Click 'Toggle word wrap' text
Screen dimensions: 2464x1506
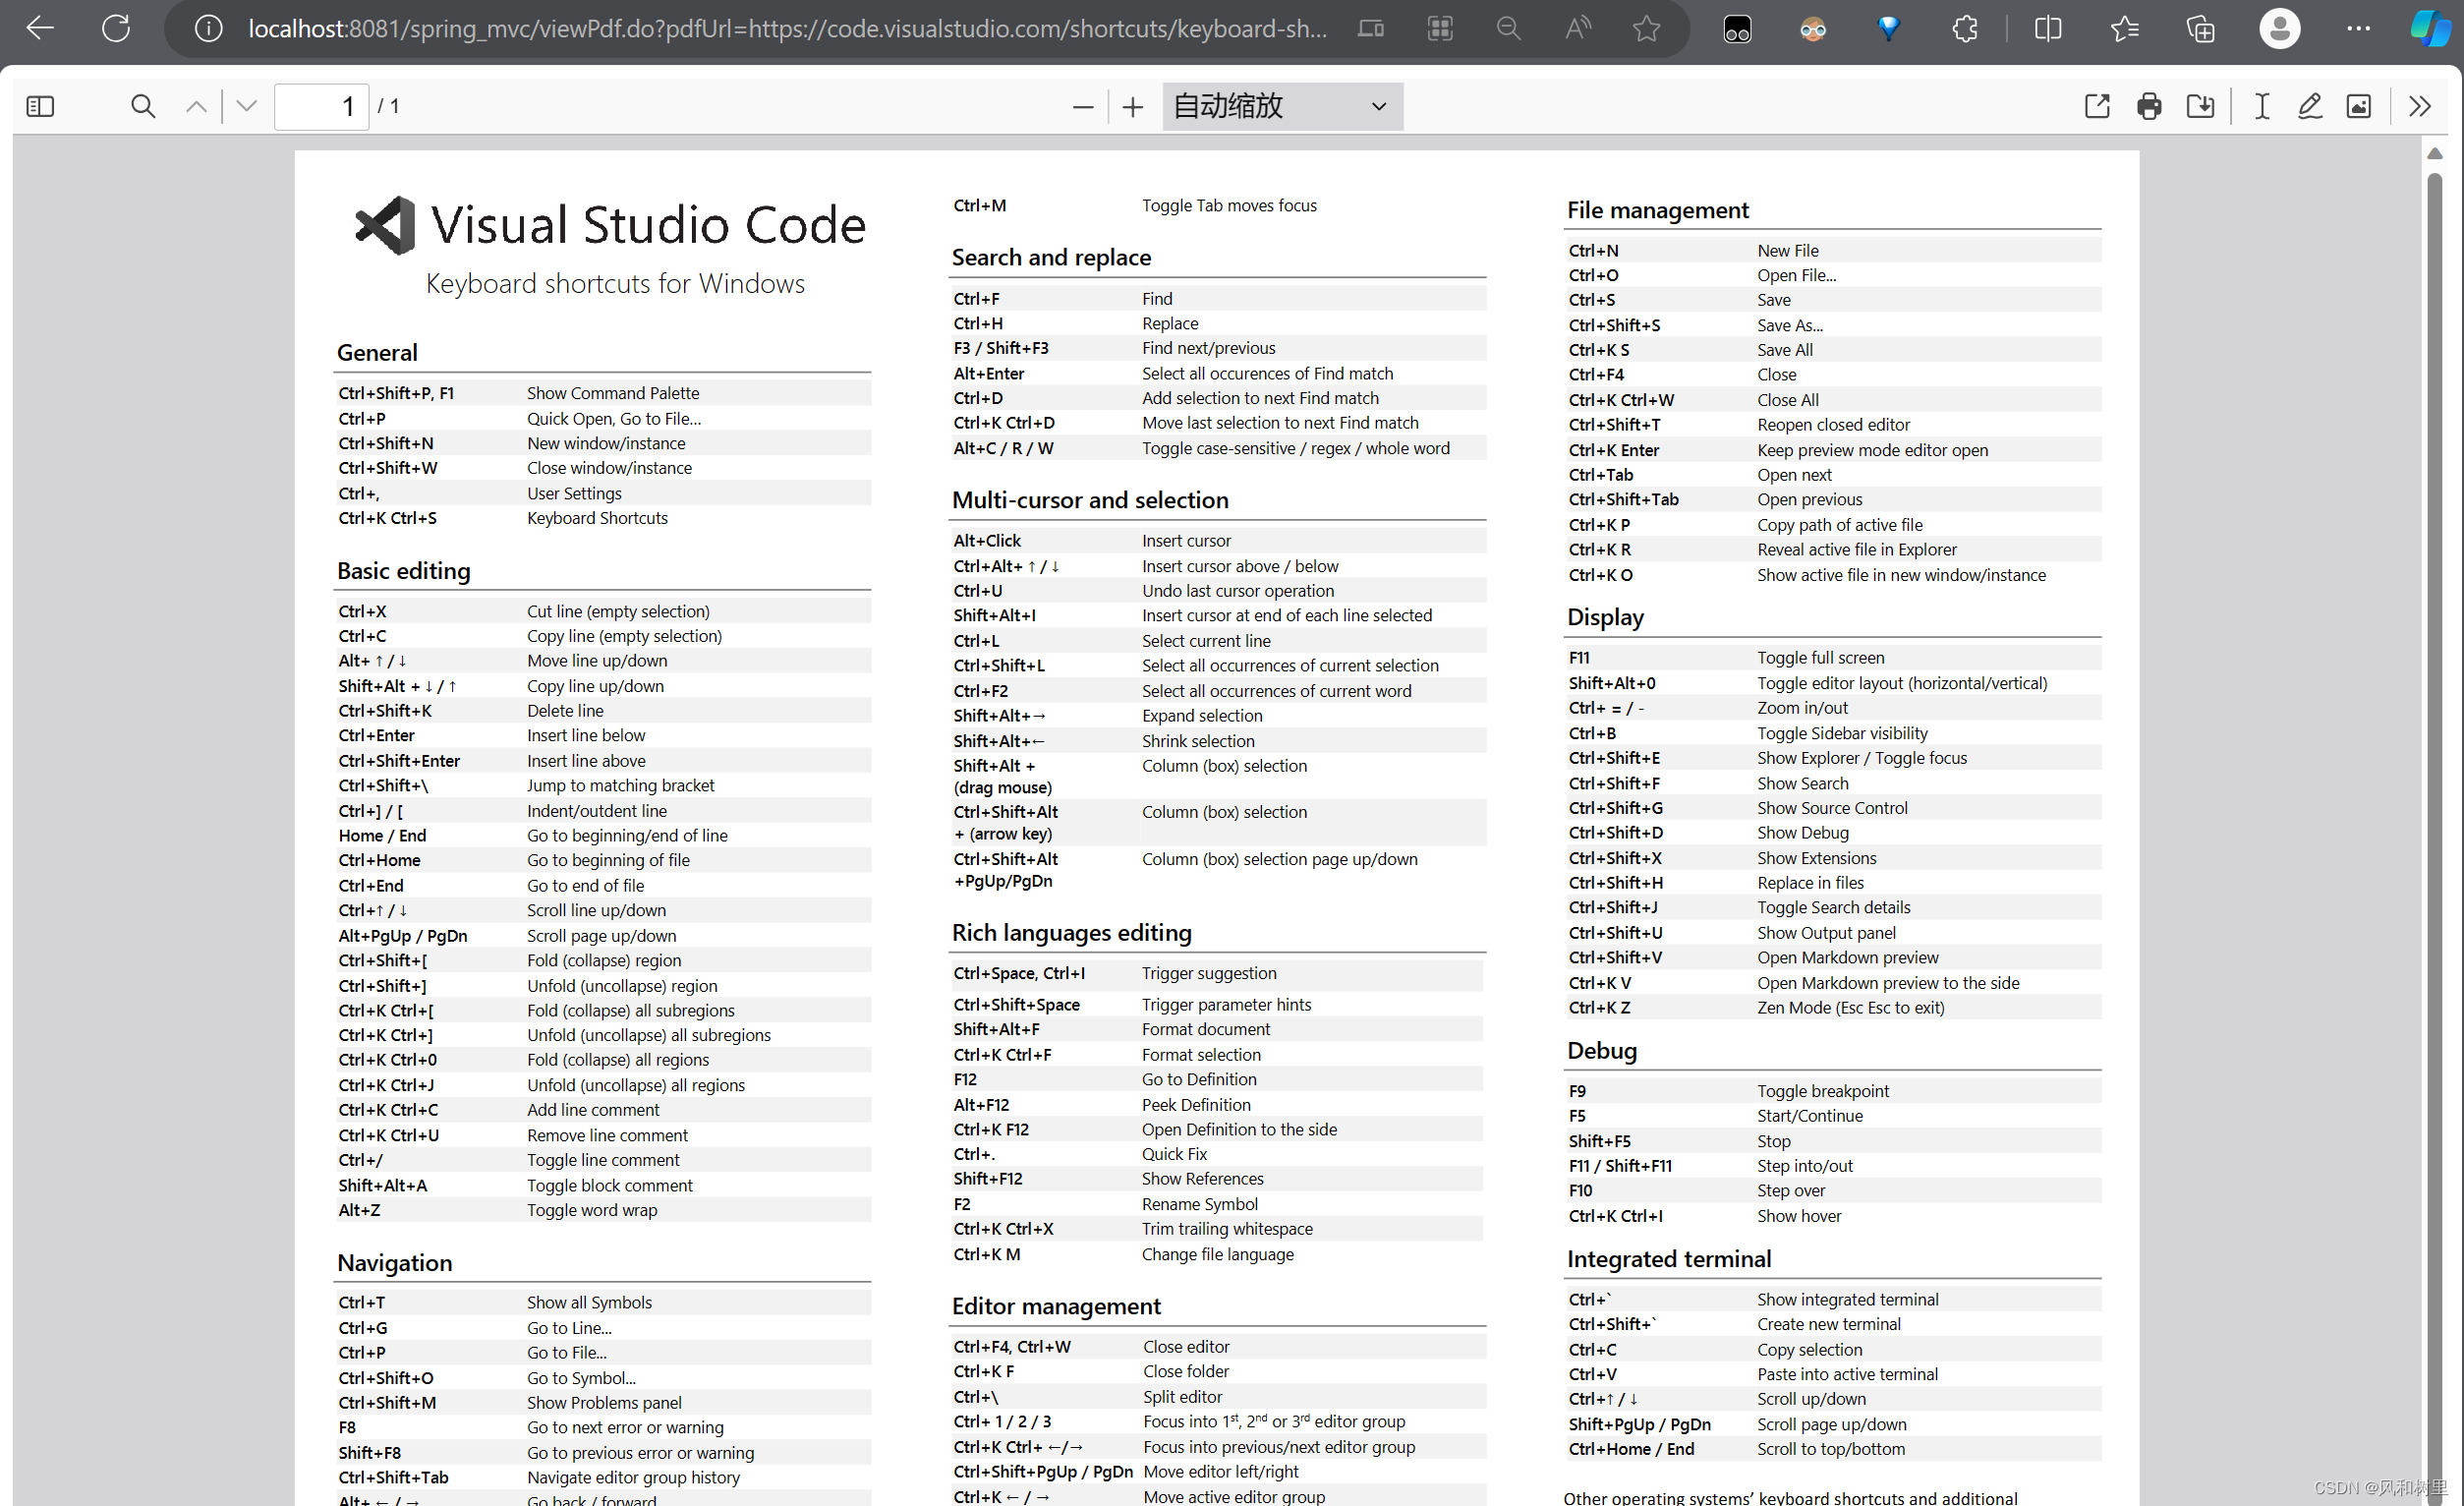click(592, 1210)
